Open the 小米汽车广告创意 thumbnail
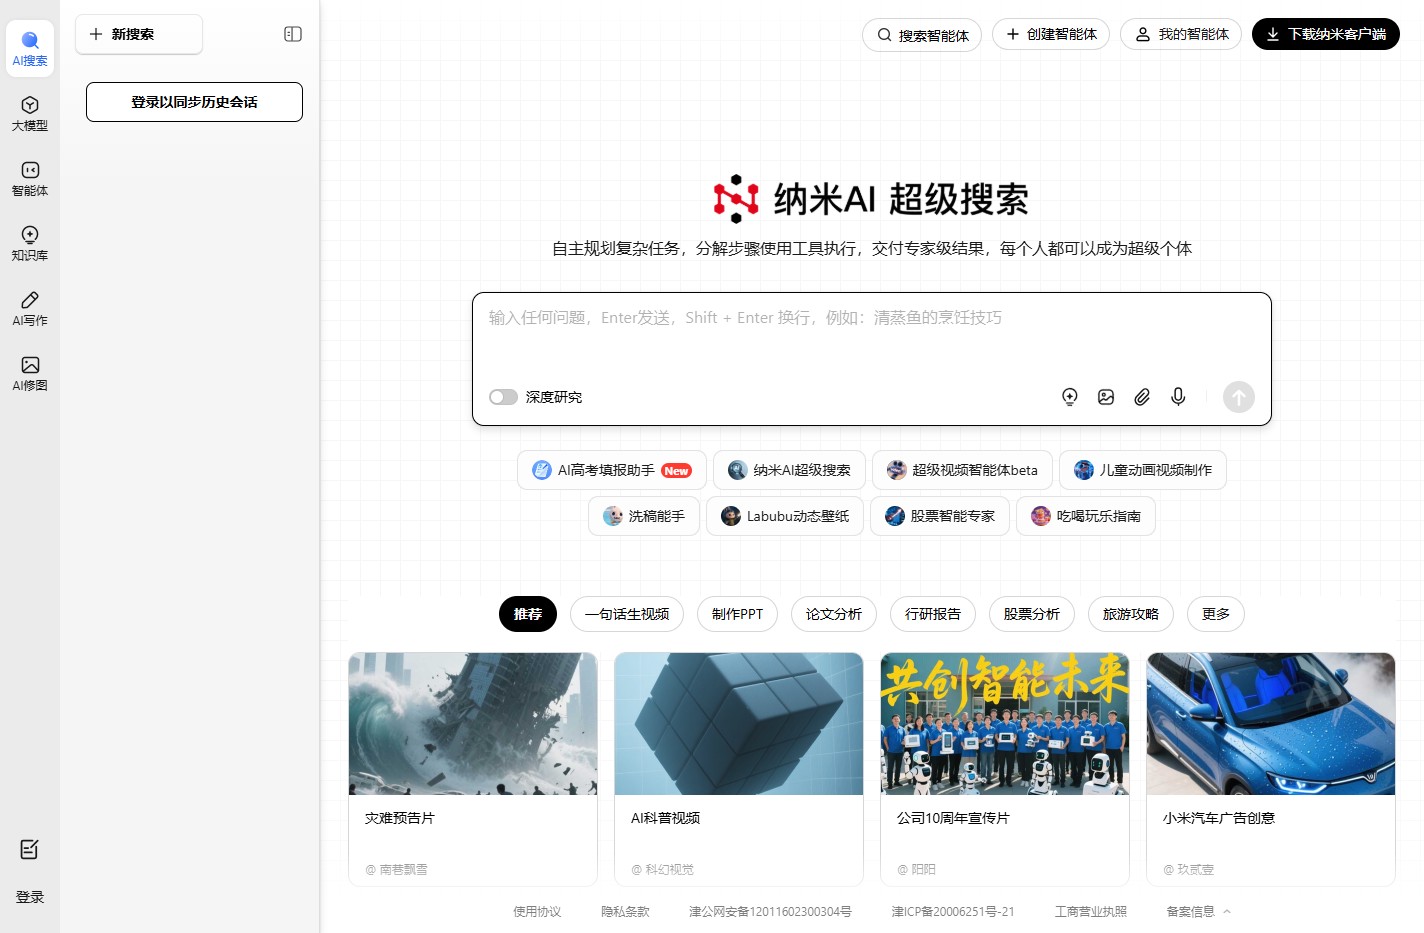The width and height of the screenshot is (1424, 933). [x=1271, y=724]
